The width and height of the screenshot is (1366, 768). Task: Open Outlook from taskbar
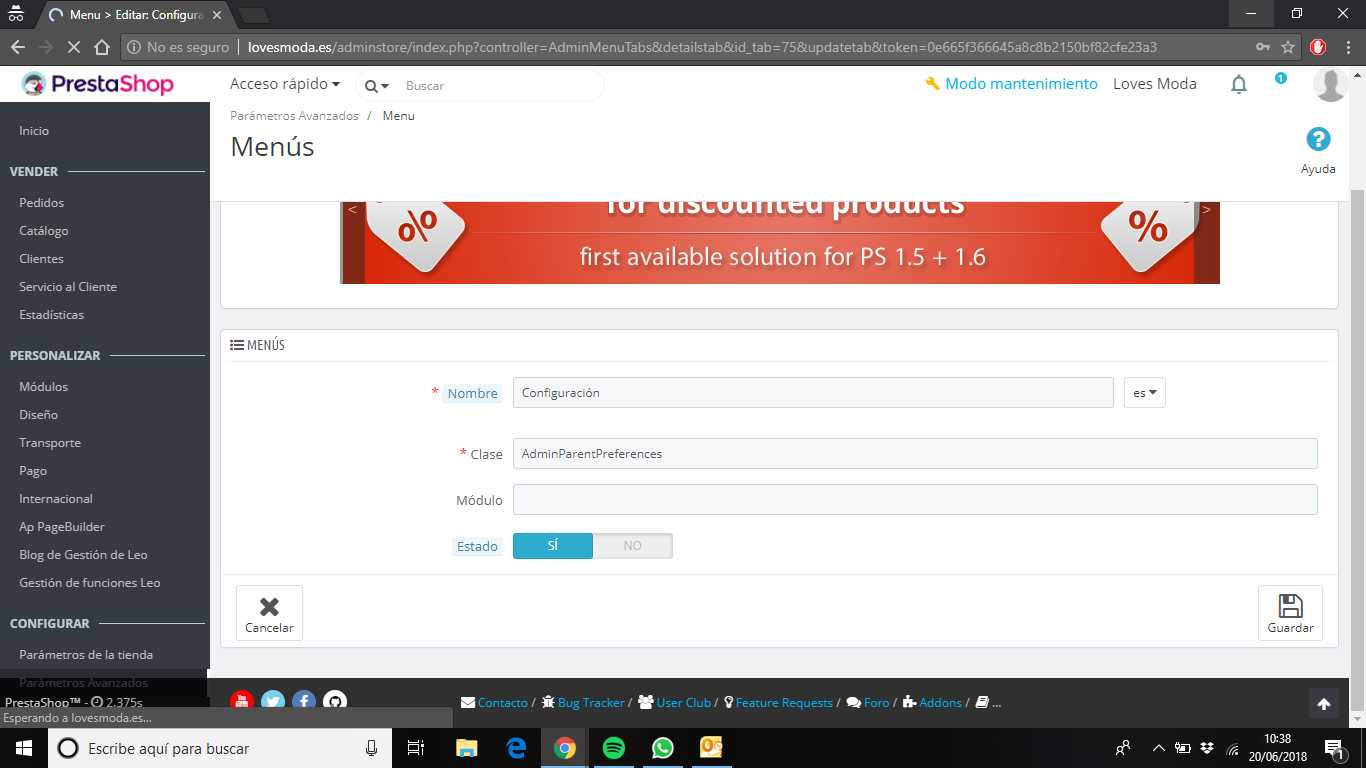pos(711,748)
